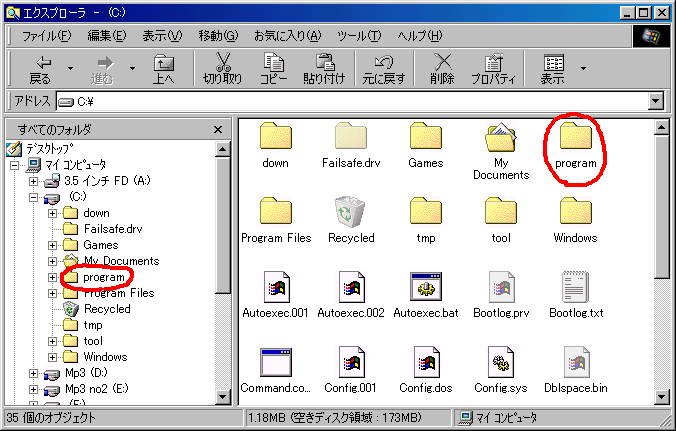
Task: Expand the tool folder in tree
Action: coord(52,341)
